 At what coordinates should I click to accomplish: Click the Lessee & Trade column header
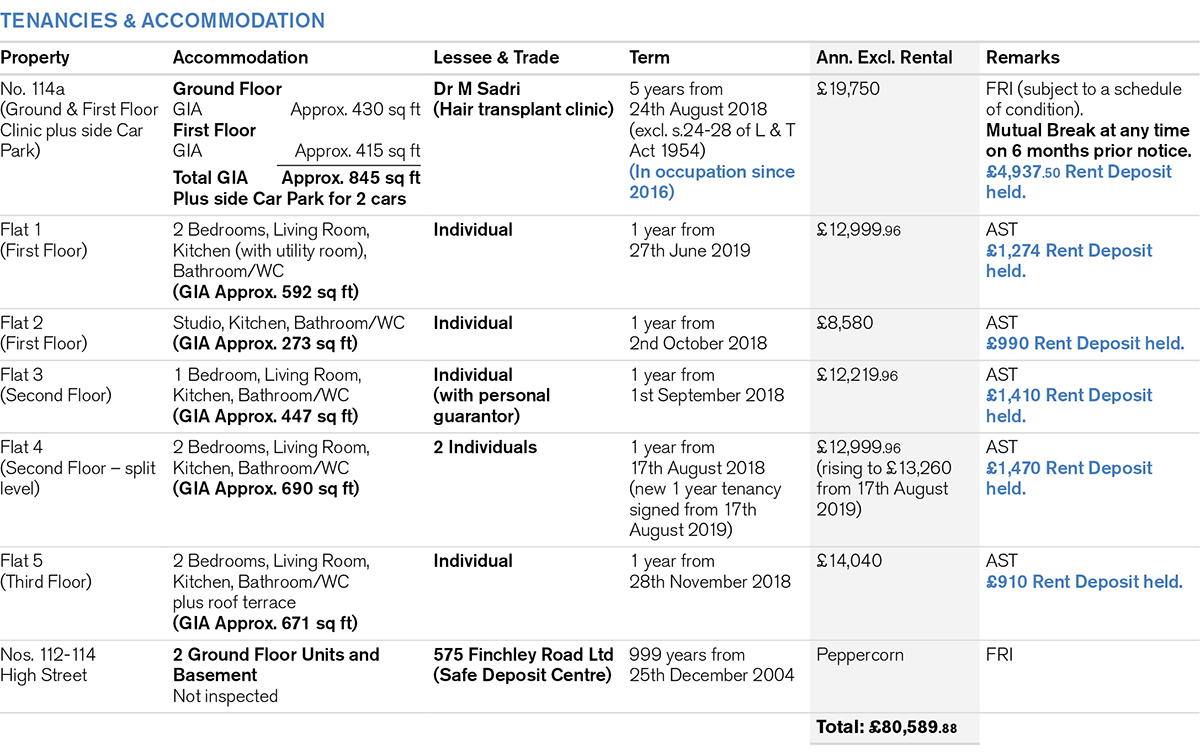pyautogui.click(x=496, y=57)
